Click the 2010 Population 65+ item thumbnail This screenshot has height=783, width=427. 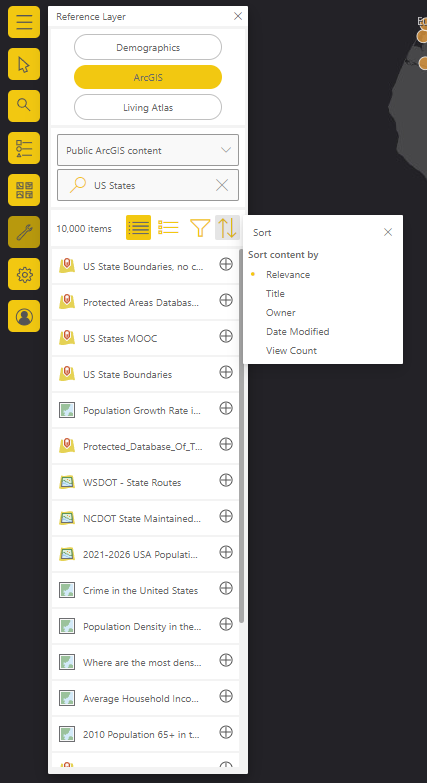coord(67,734)
